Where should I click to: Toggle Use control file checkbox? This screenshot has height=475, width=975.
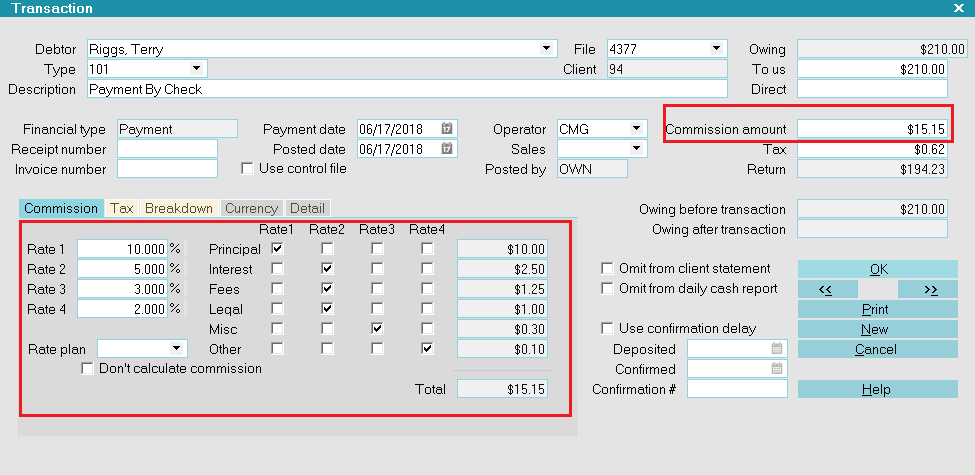(247, 168)
